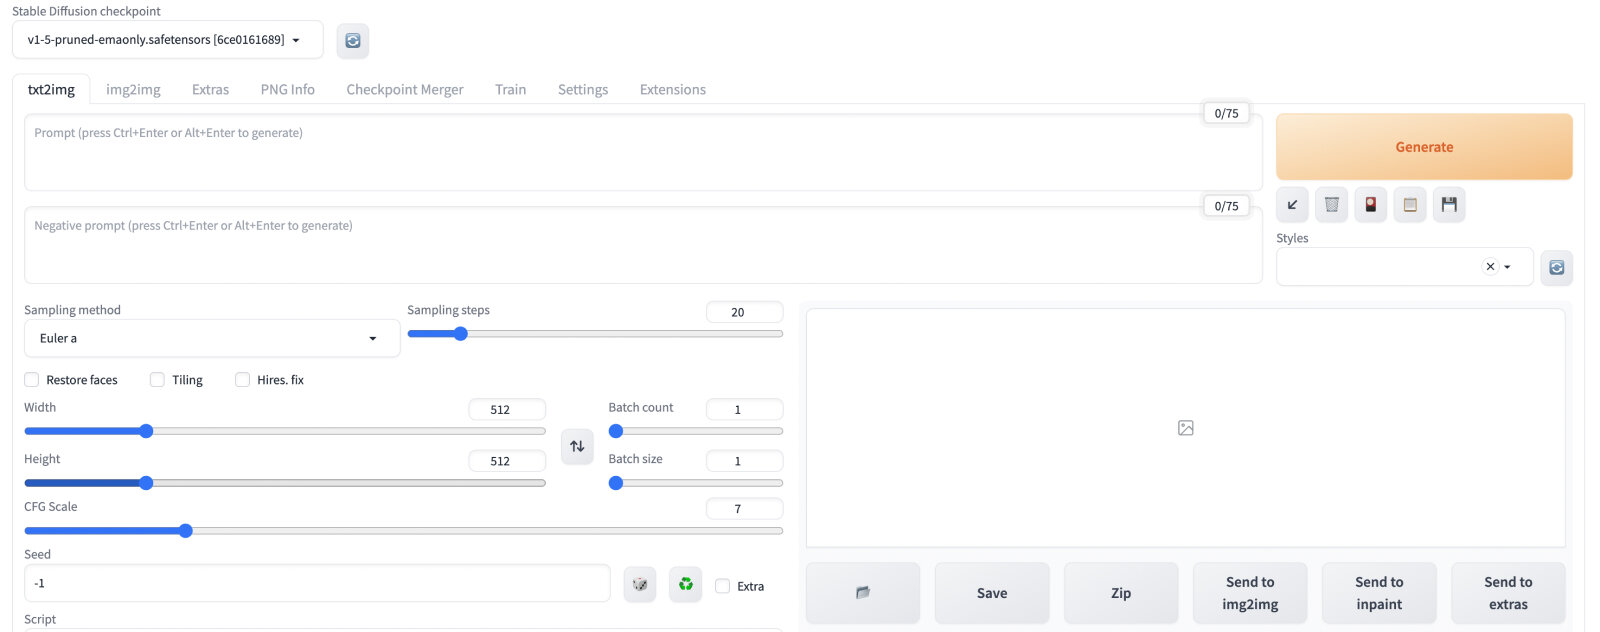Clear the prompt with the trash icon

click(1331, 205)
